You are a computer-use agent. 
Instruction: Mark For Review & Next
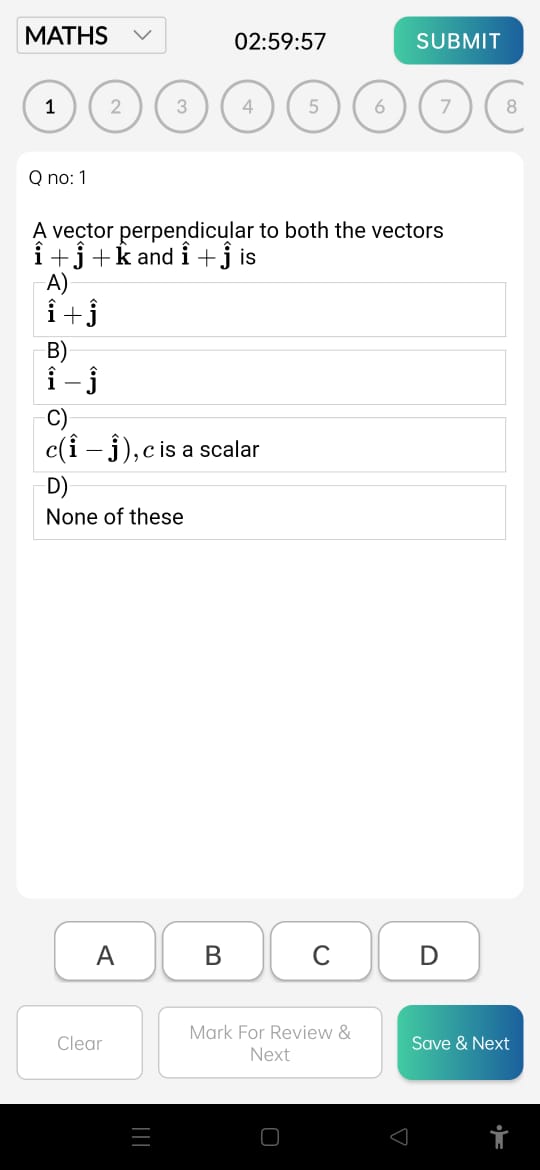click(270, 1042)
